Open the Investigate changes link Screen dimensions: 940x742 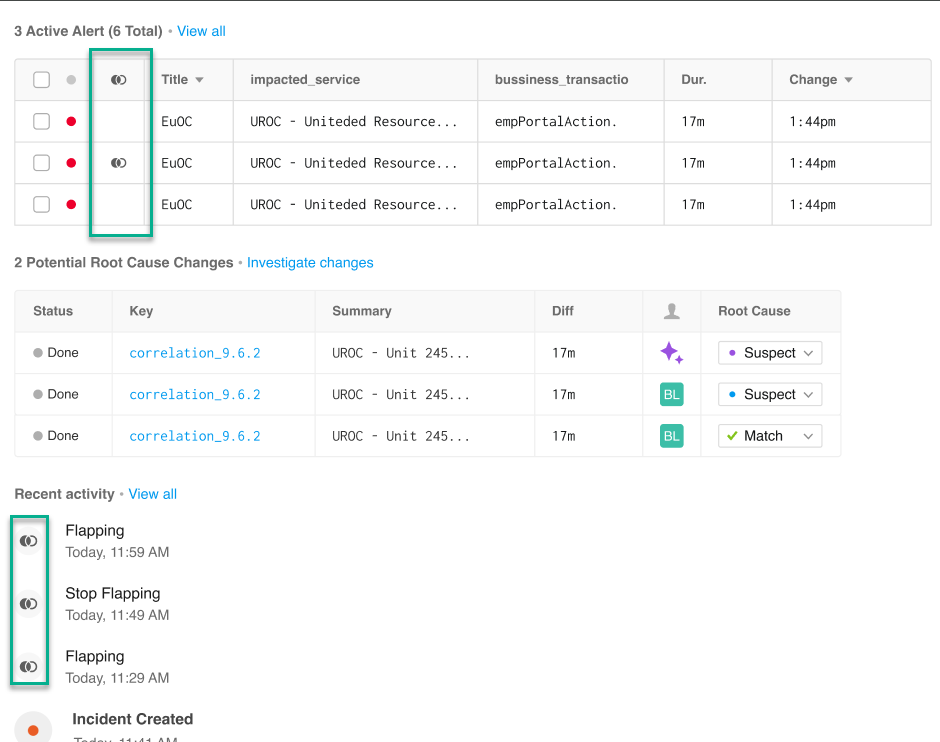[310, 263]
